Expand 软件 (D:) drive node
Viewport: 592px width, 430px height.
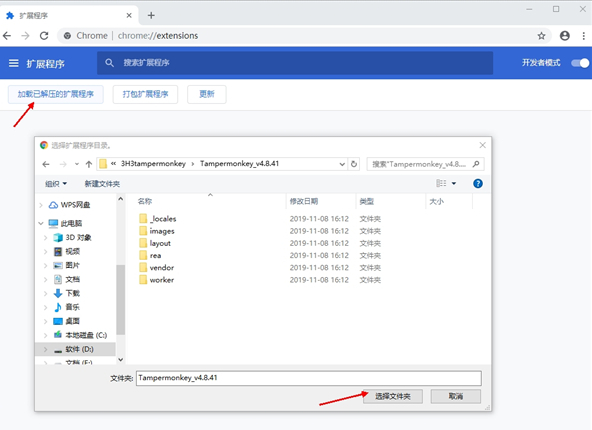click(46, 350)
